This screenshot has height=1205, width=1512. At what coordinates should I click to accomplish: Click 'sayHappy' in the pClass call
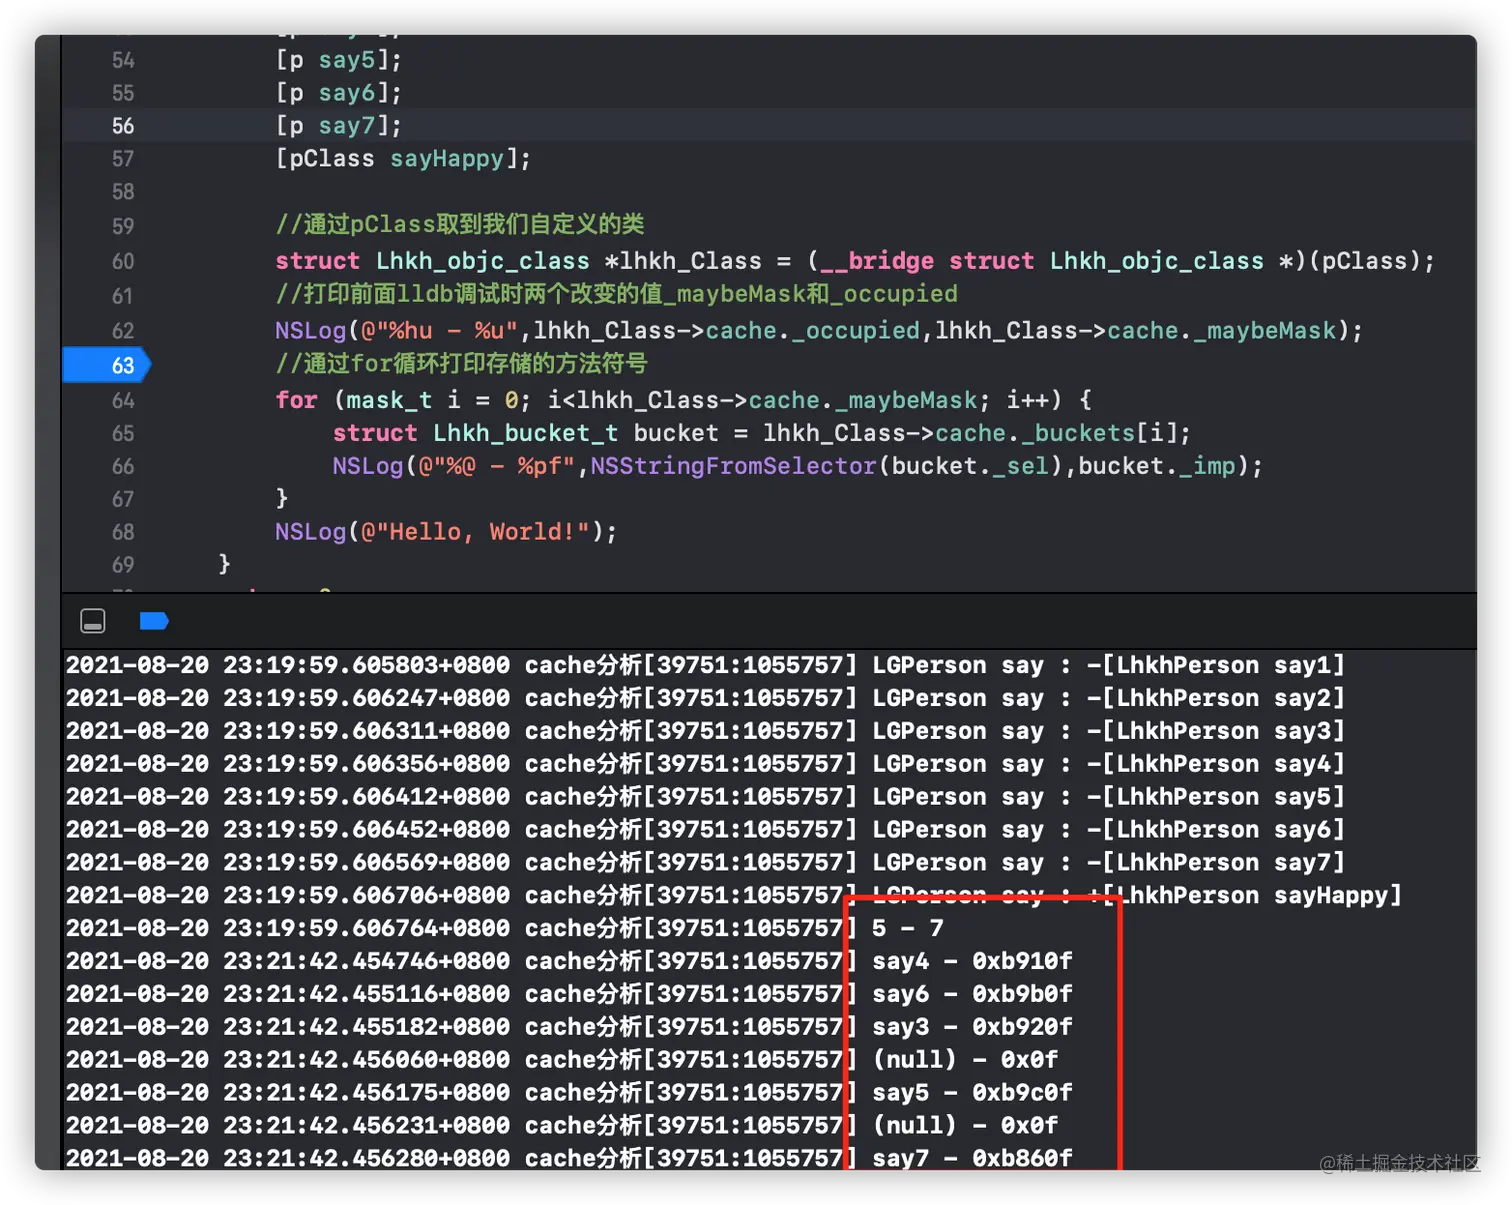pos(447,159)
